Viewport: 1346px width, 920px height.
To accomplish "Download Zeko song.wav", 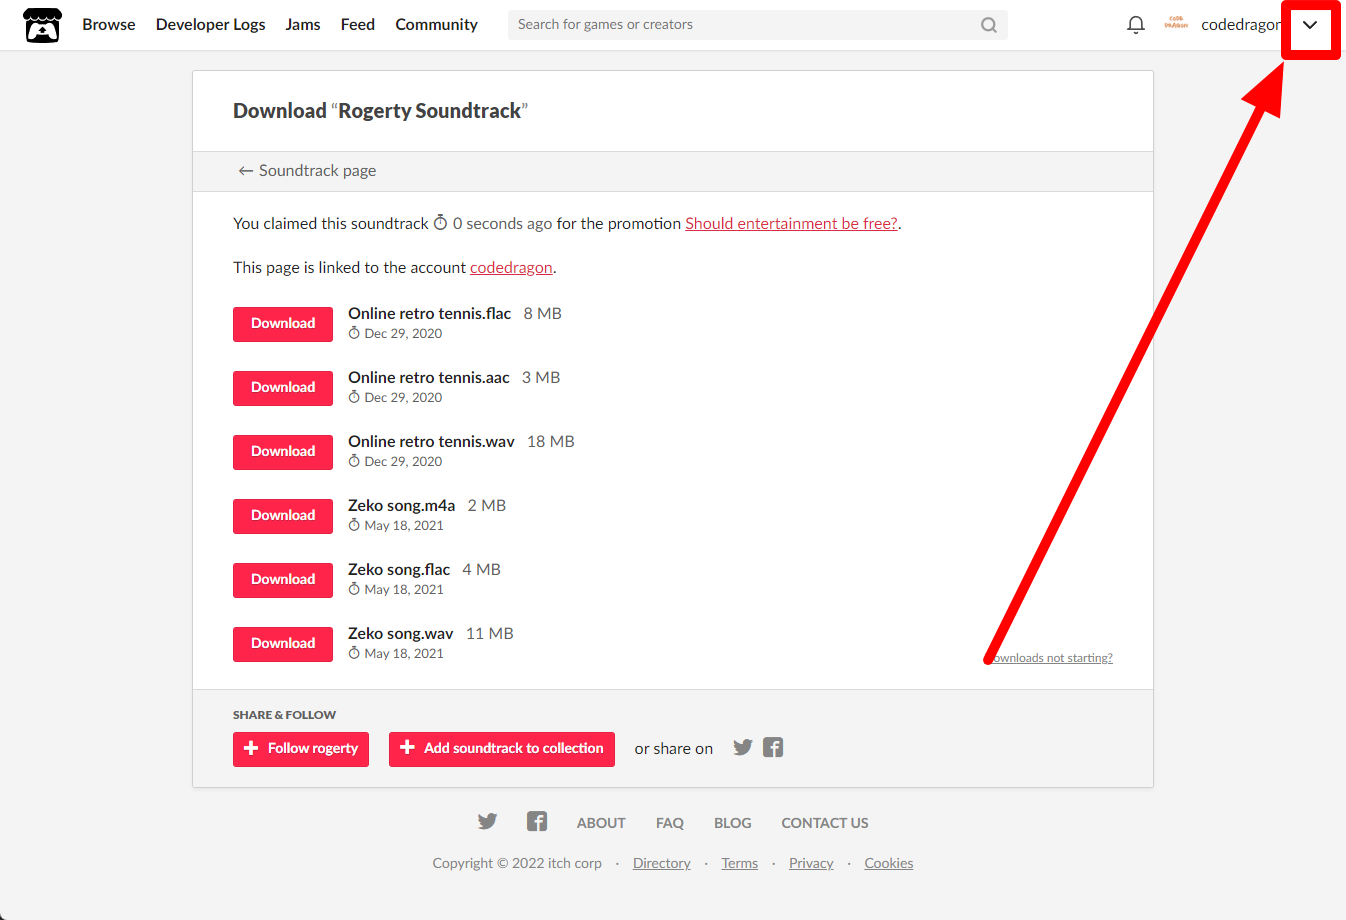I will click(x=283, y=644).
